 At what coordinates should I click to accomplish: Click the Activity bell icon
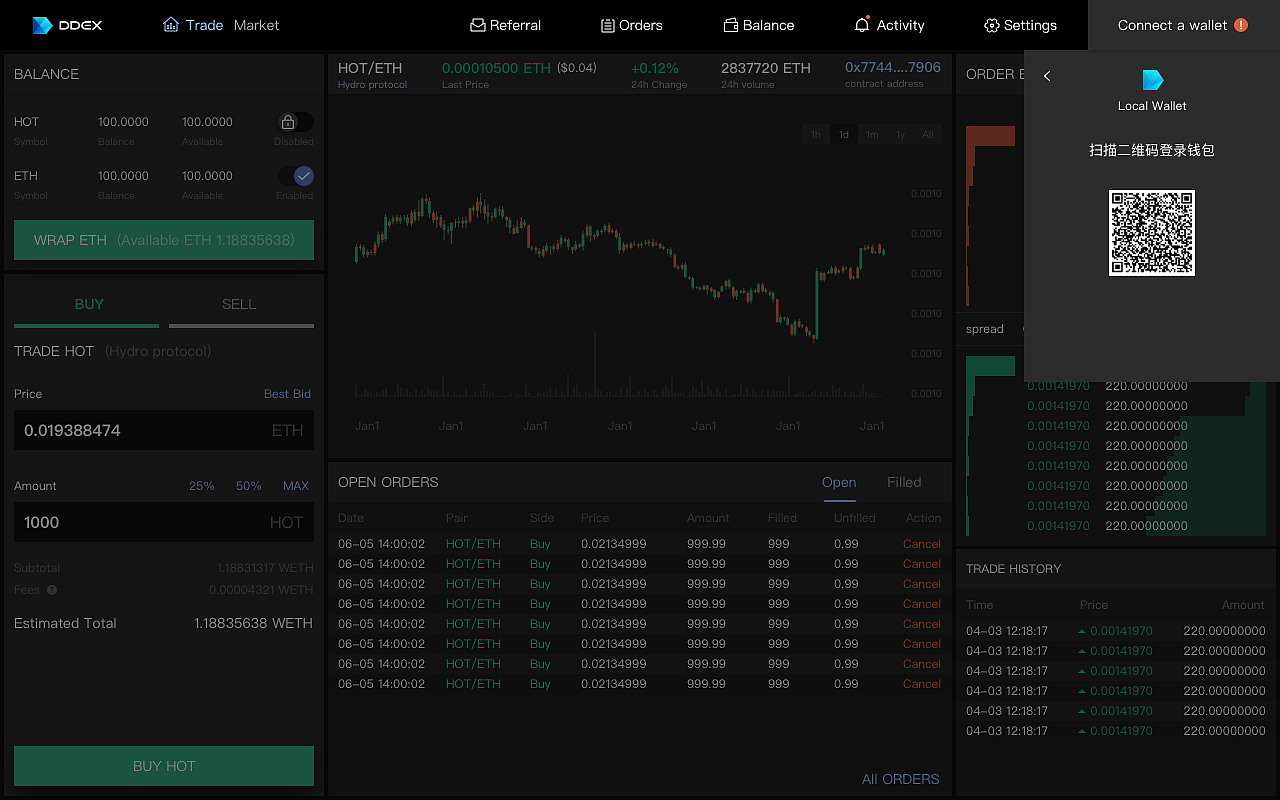tap(862, 24)
